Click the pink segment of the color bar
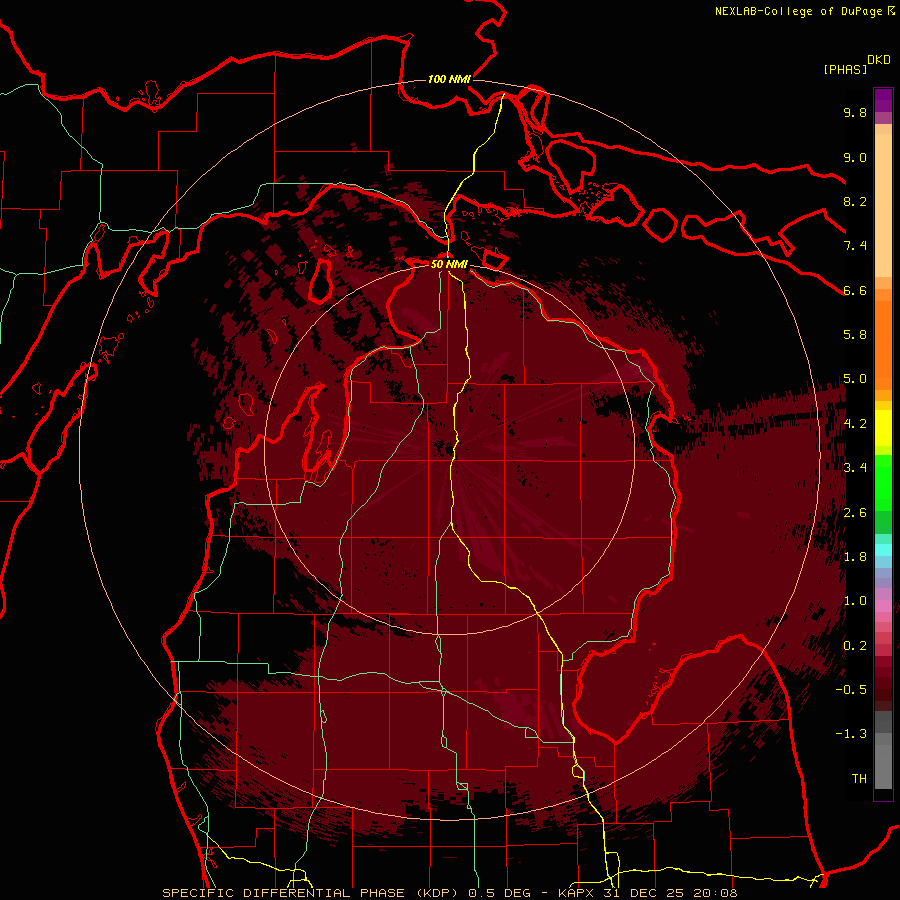Viewport: 900px width, 900px height. 883,606
